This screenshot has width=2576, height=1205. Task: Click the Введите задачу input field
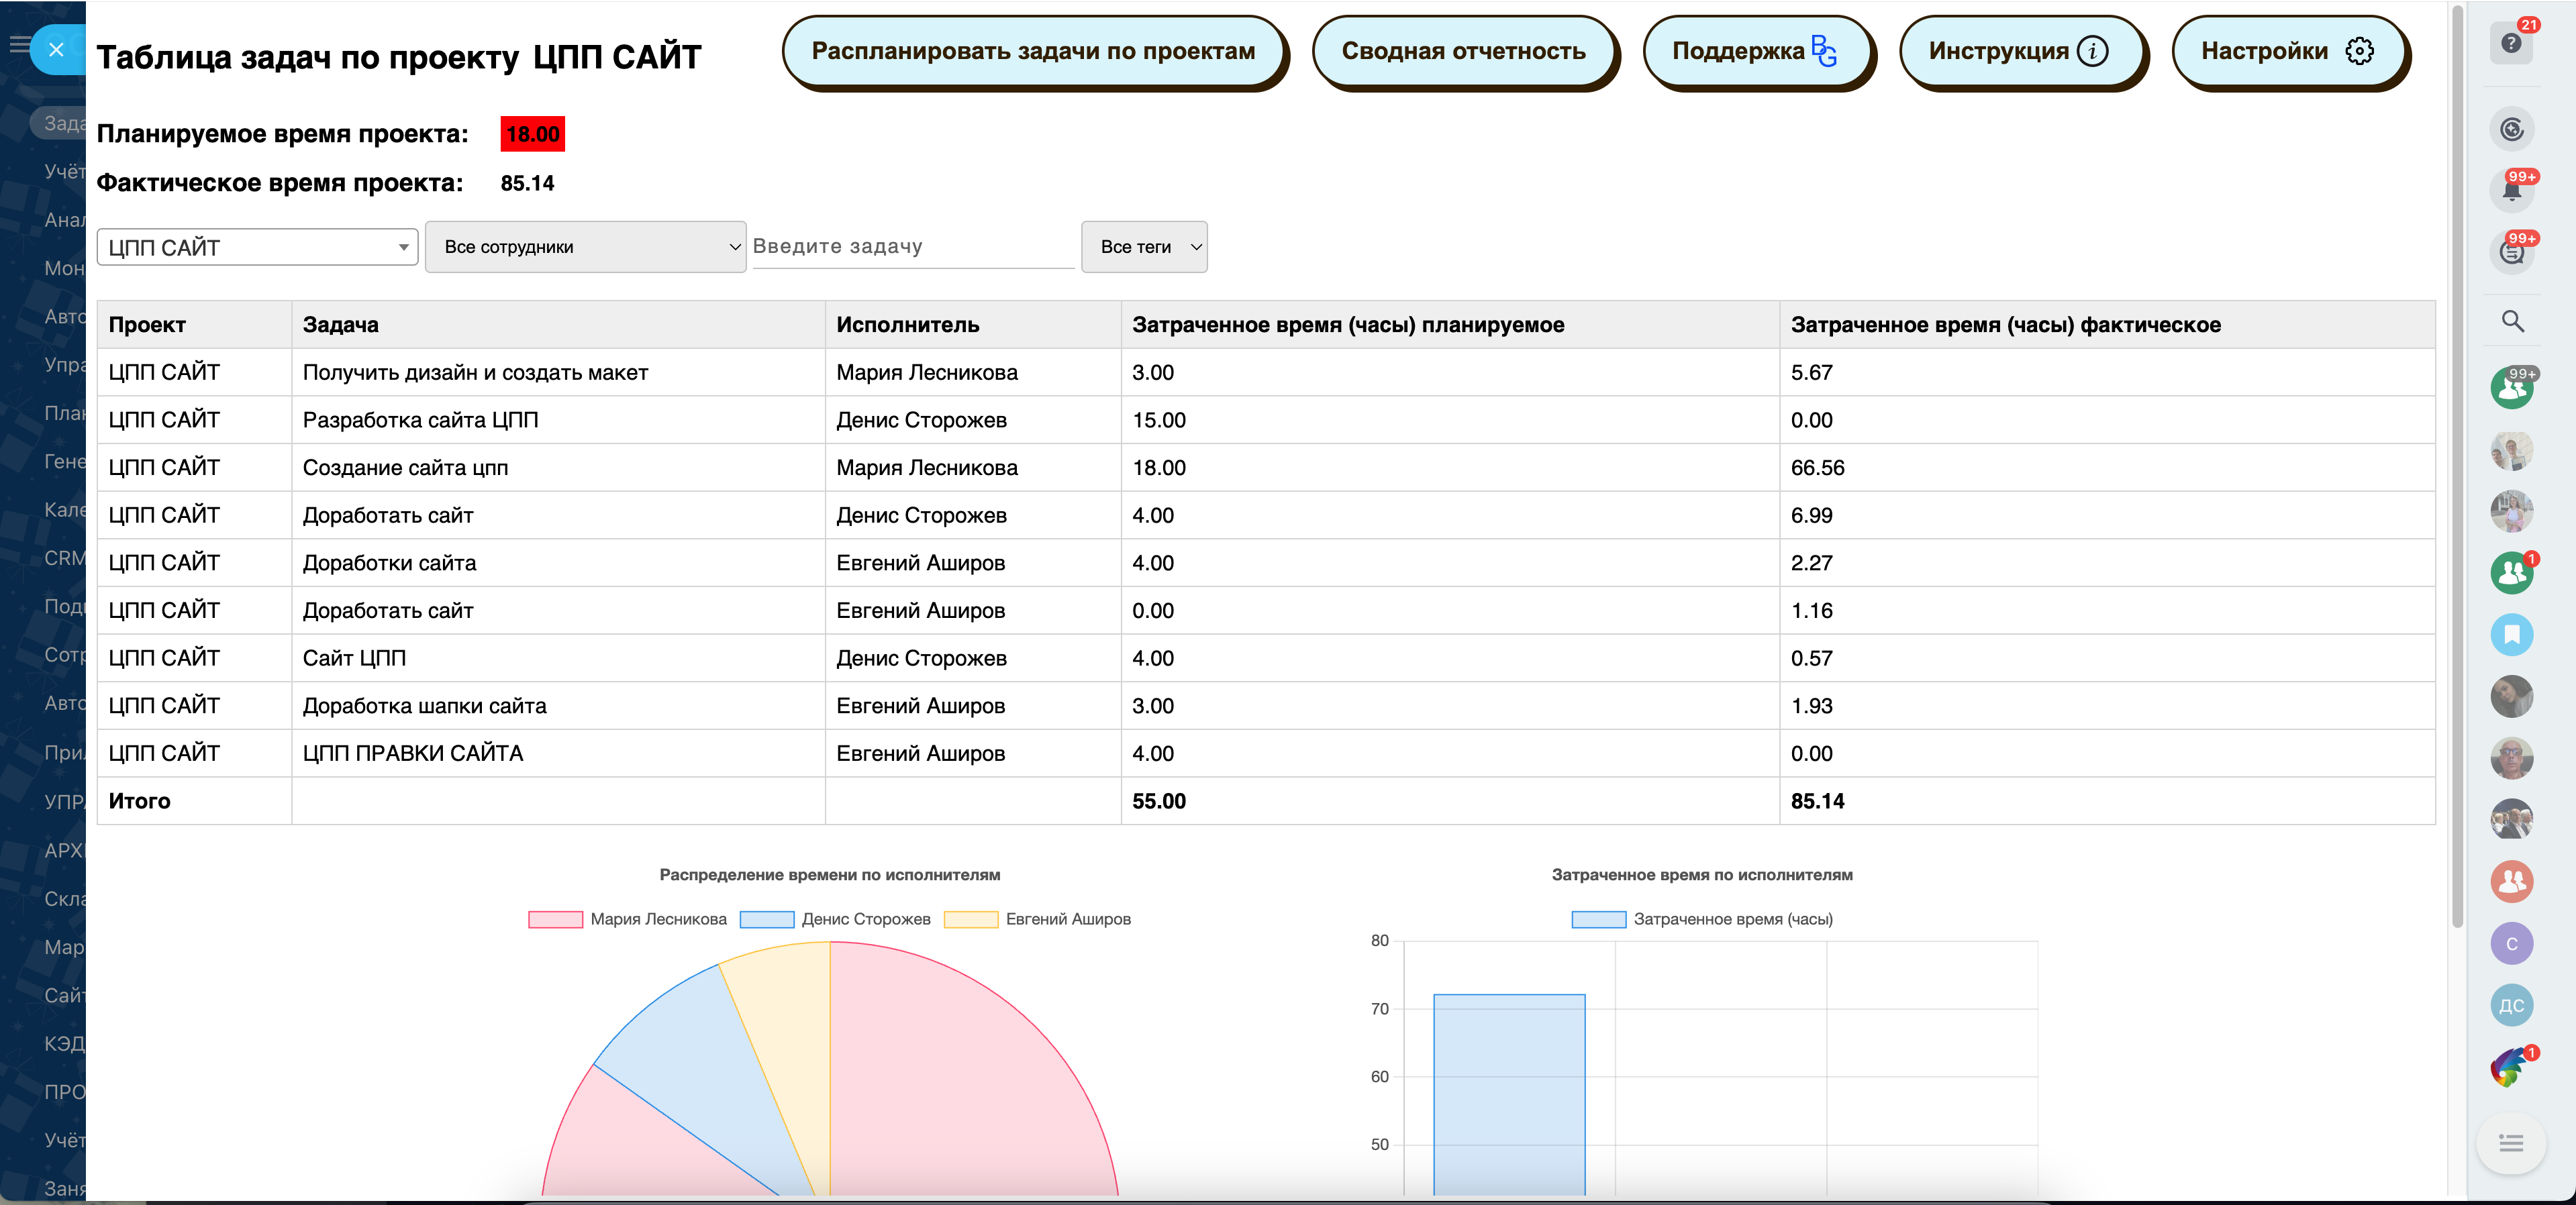click(912, 247)
